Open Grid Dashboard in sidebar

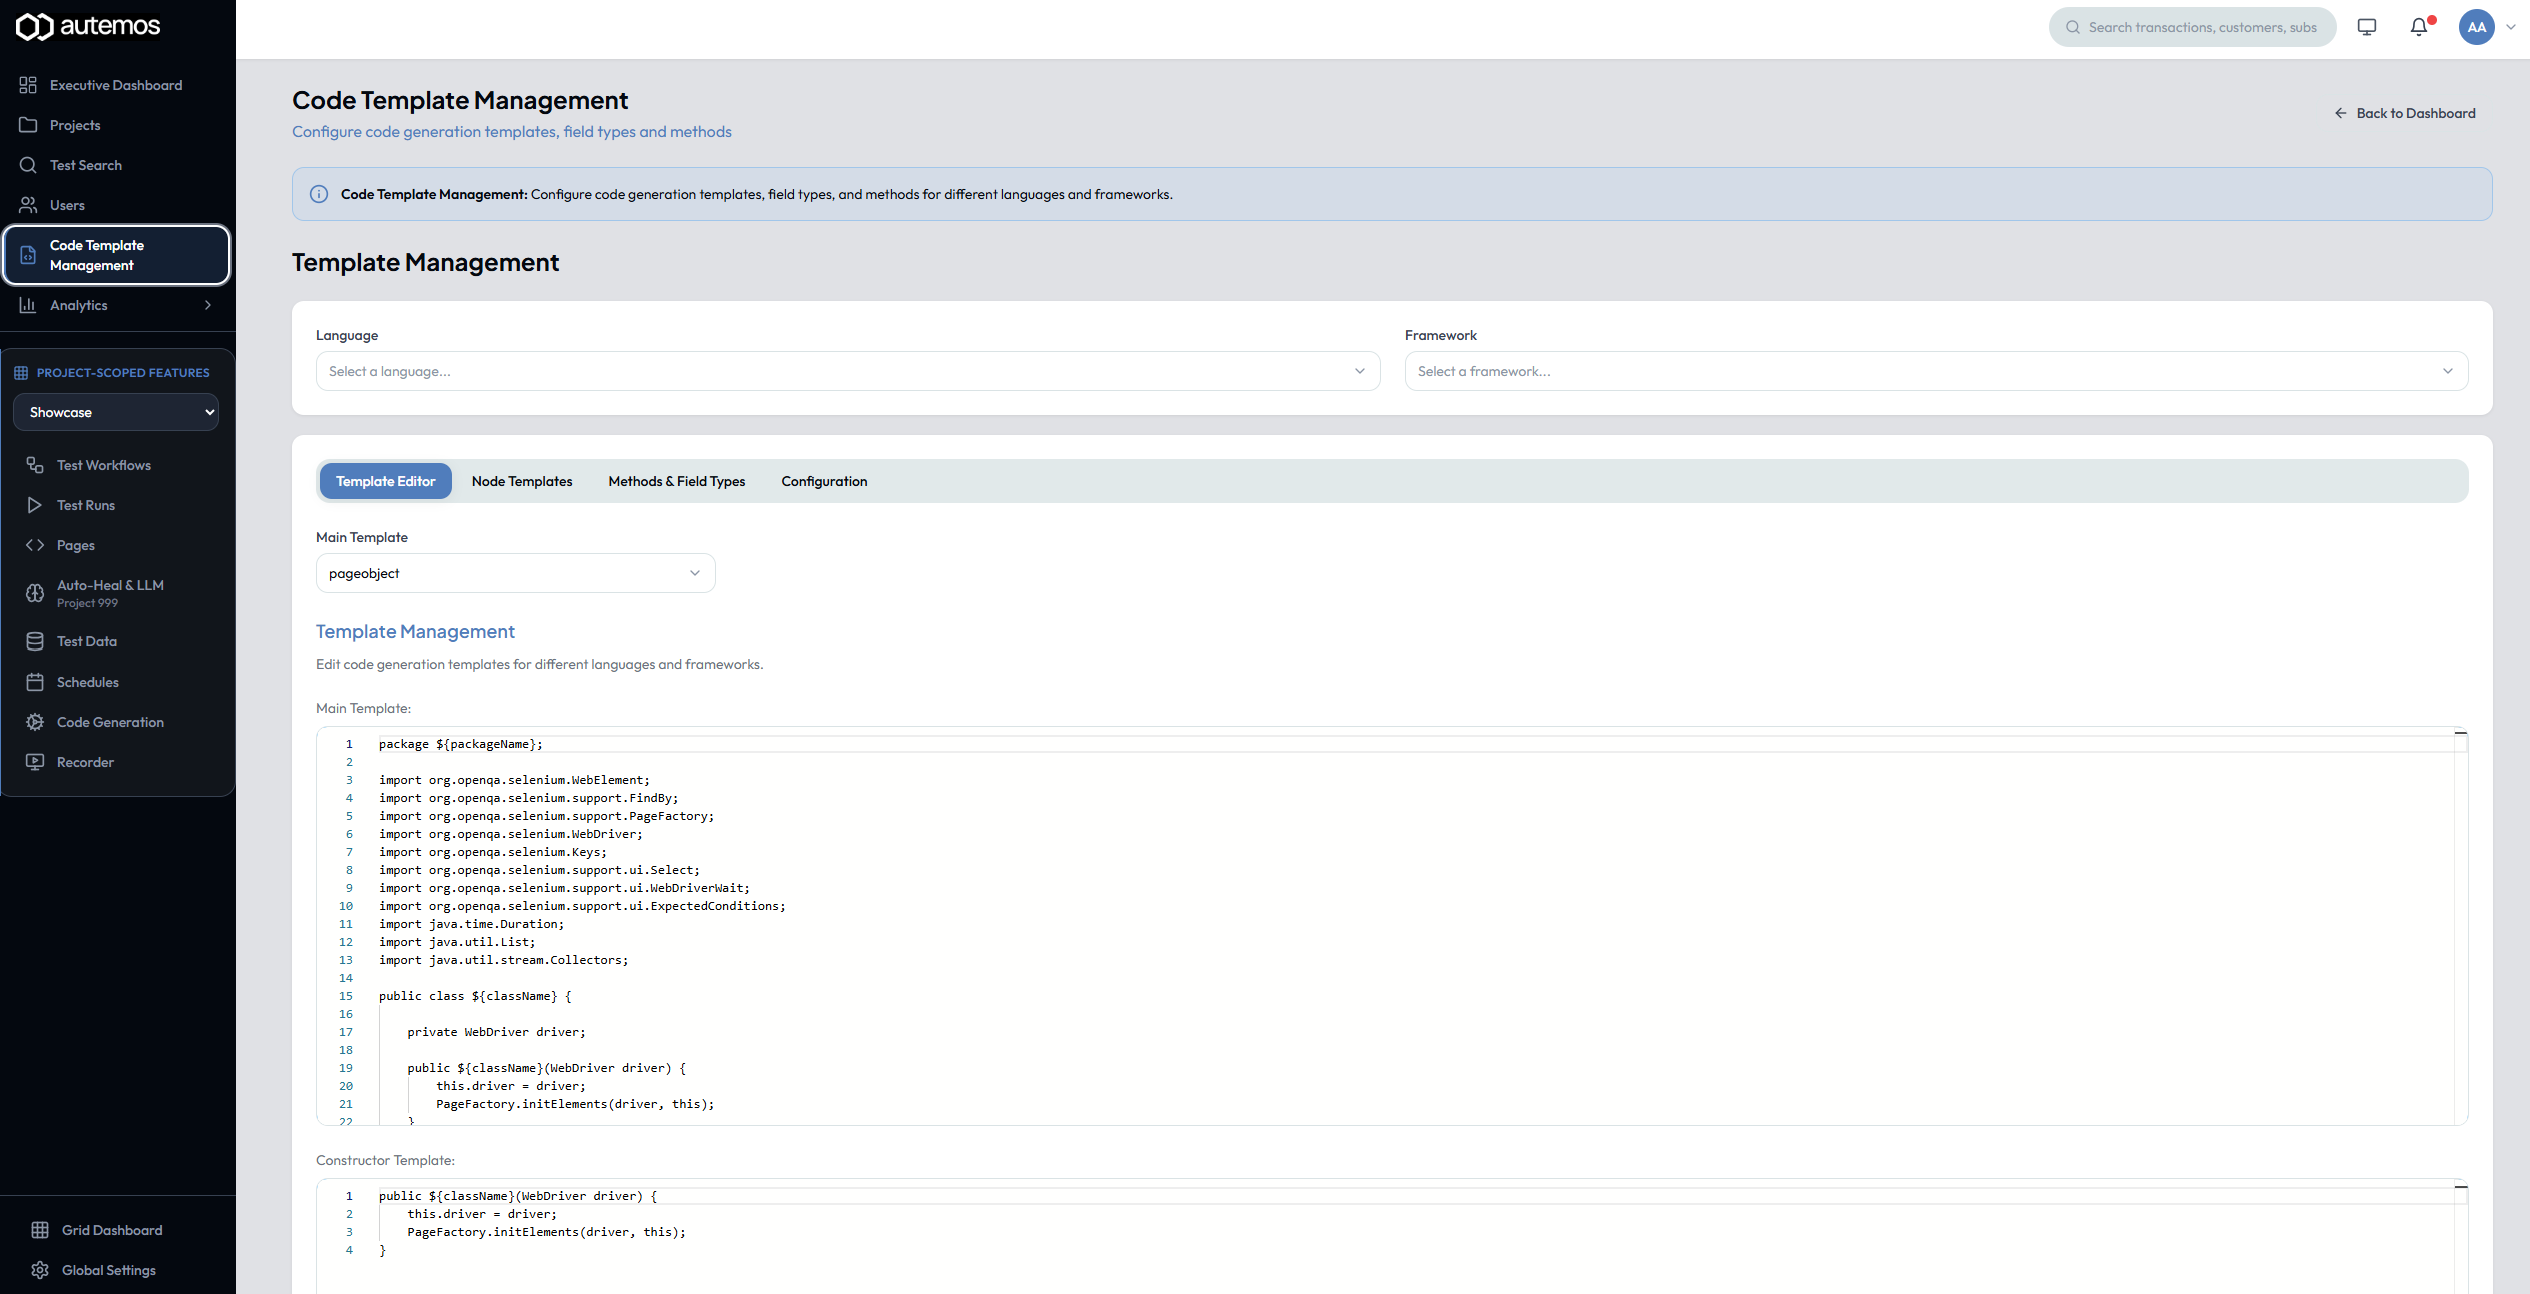117,1230
